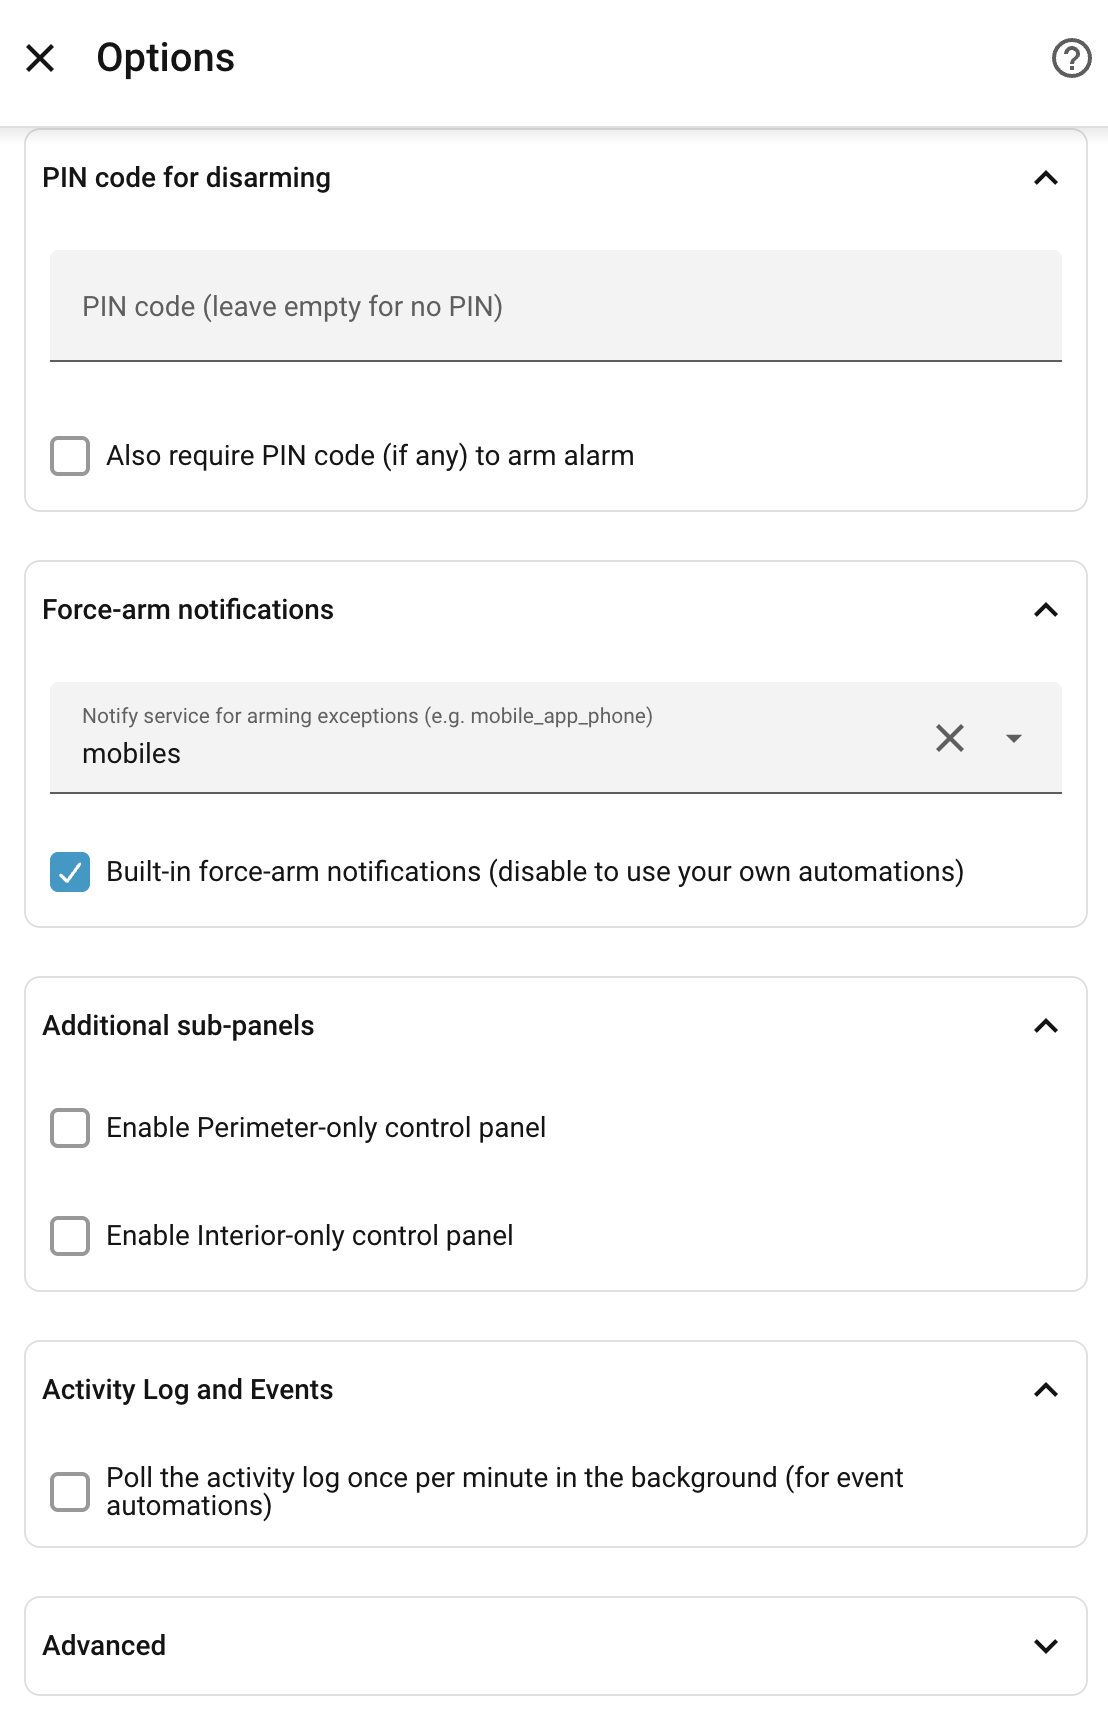The height and width of the screenshot is (1712, 1108).
Task: Clear the notify service selection
Action: point(950,738)
